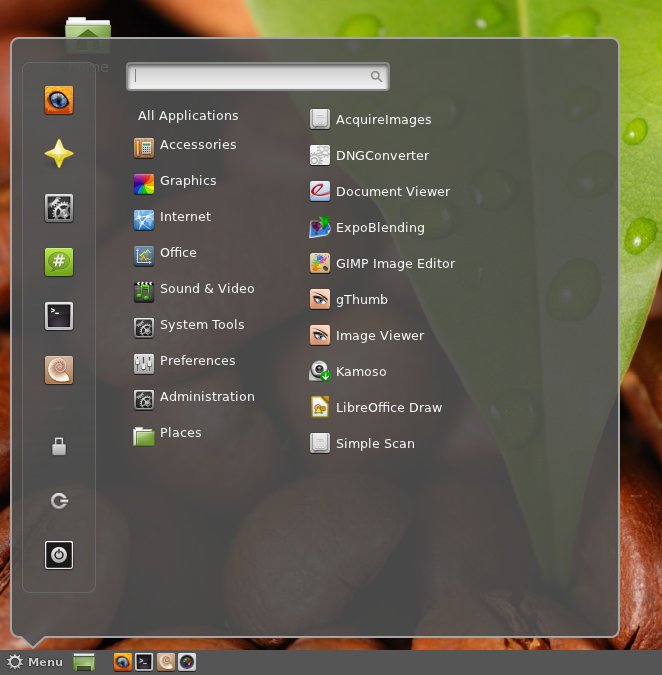Click the Internet category icon
Viewport: 662px width, 675px height.
[144, 220]
